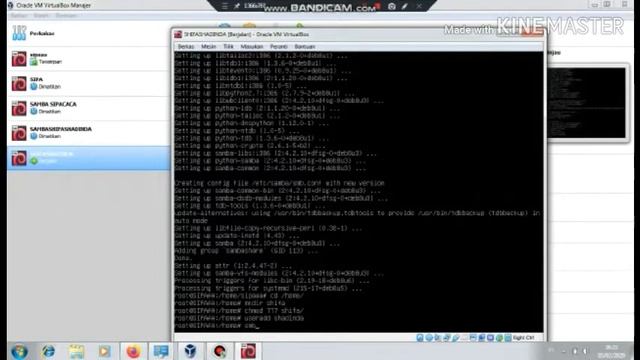Open Windows Media Player from taskbar
This screenshot has height=360, width=640.
104,351
